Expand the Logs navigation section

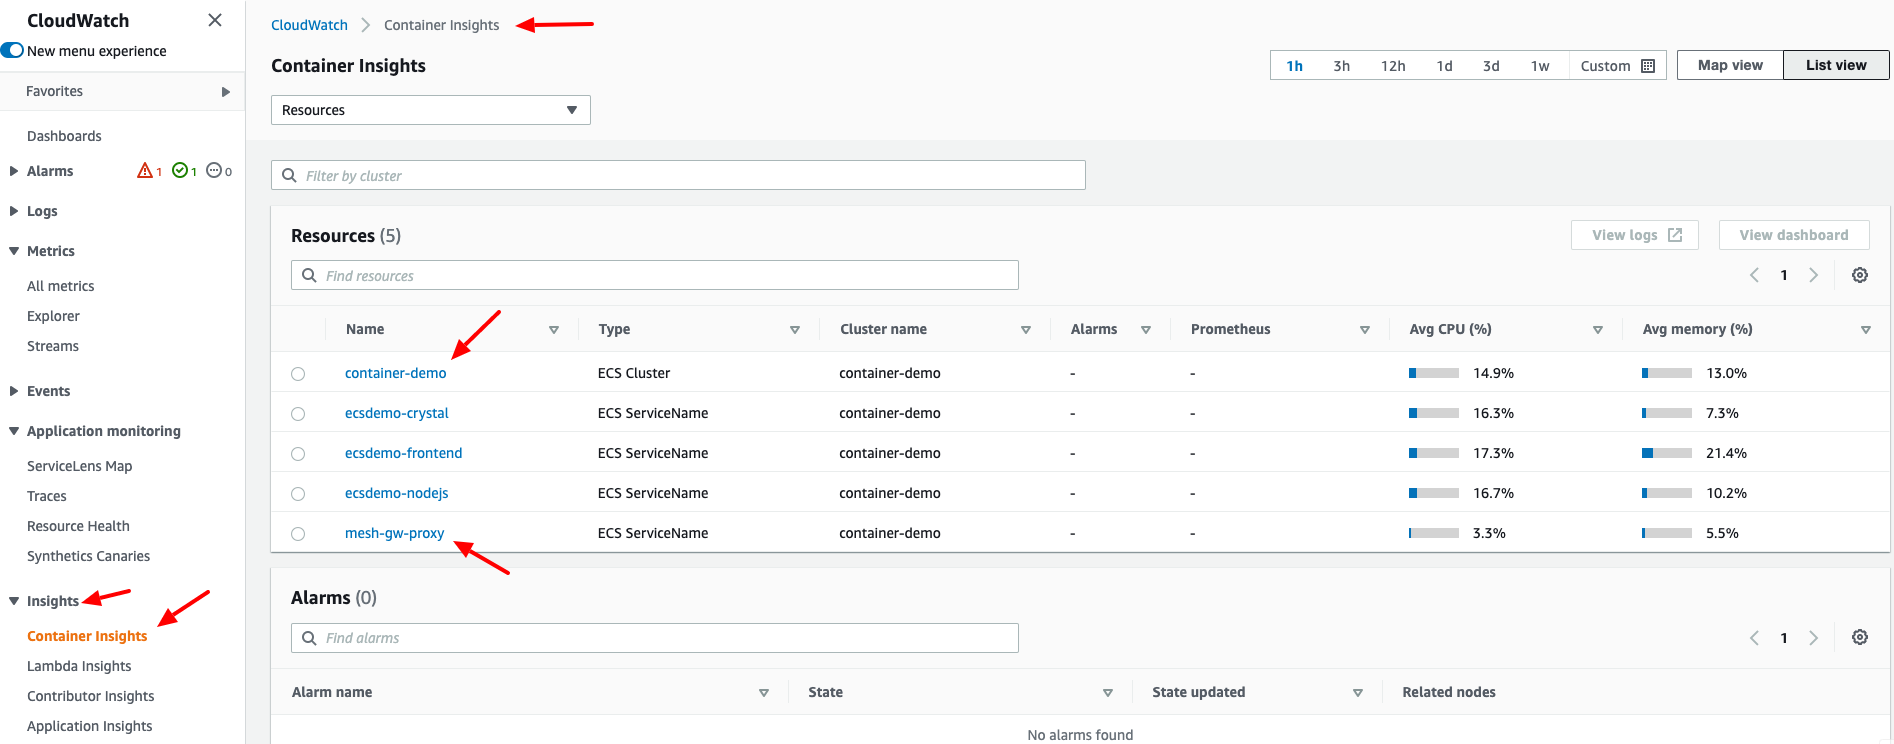pyautogui.click(x=14, y=211)
